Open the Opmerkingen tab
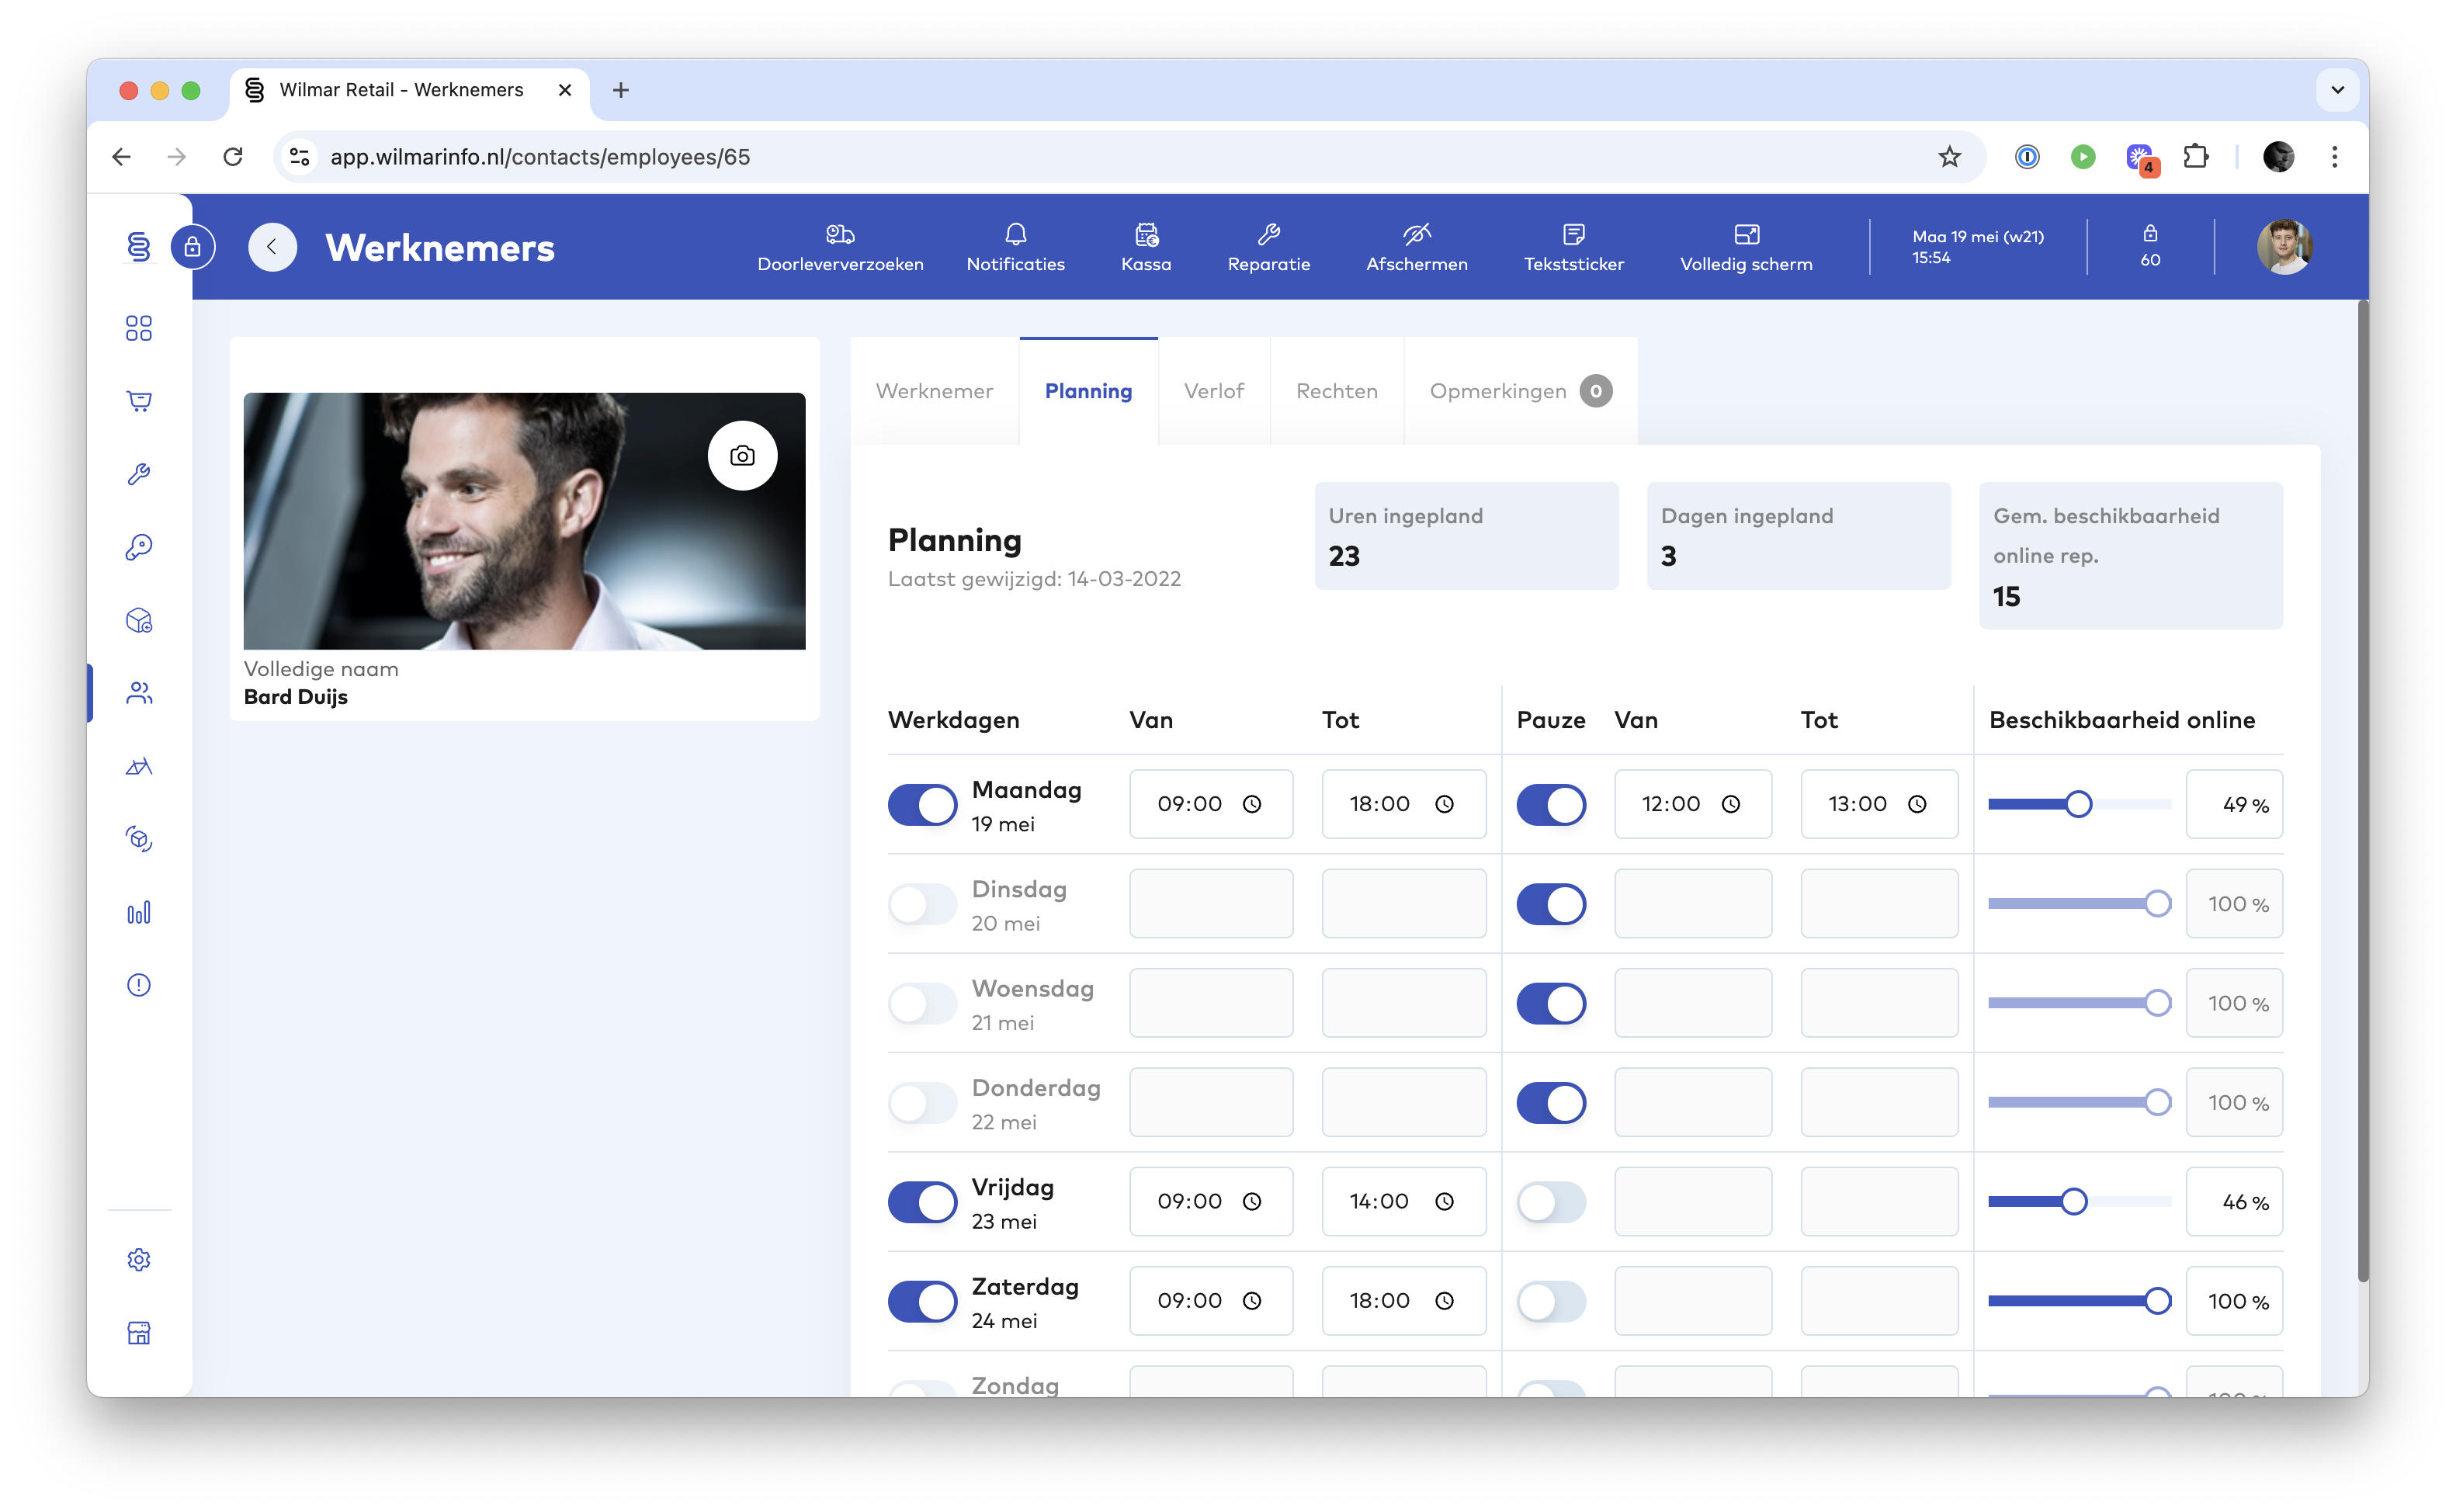2456x1512 pixels. click(1520, 391)
